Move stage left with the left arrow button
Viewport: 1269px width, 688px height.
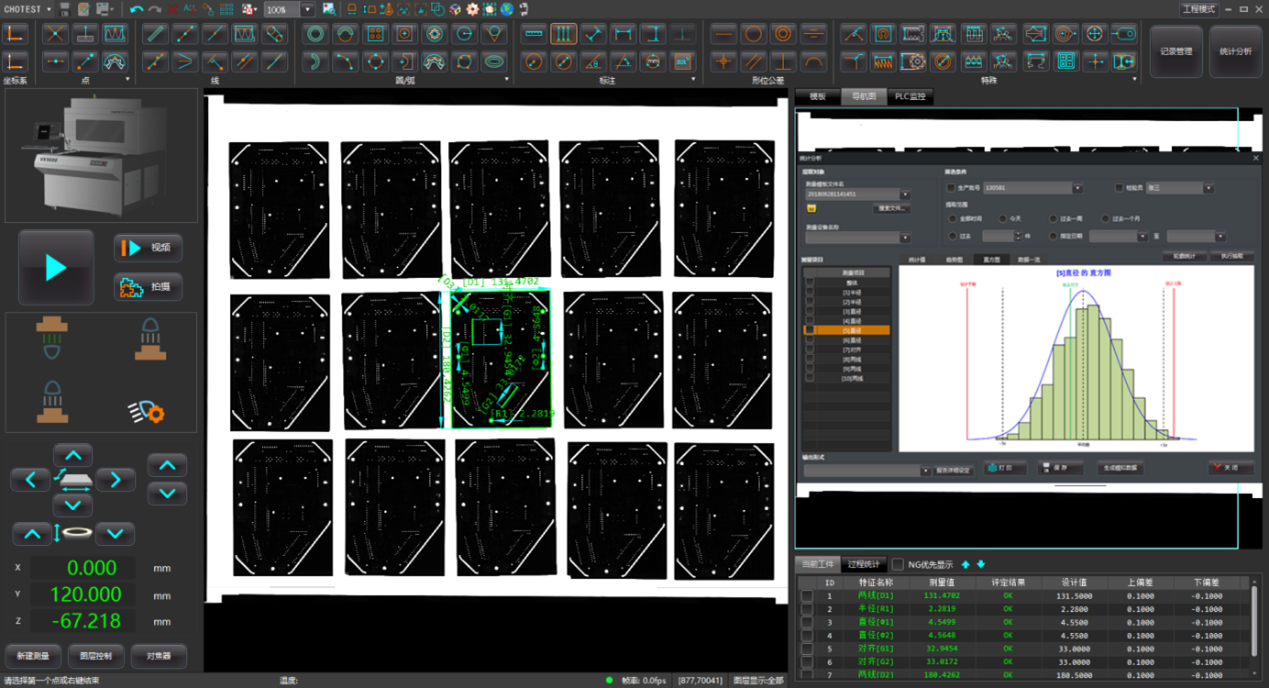pos(30,480)
